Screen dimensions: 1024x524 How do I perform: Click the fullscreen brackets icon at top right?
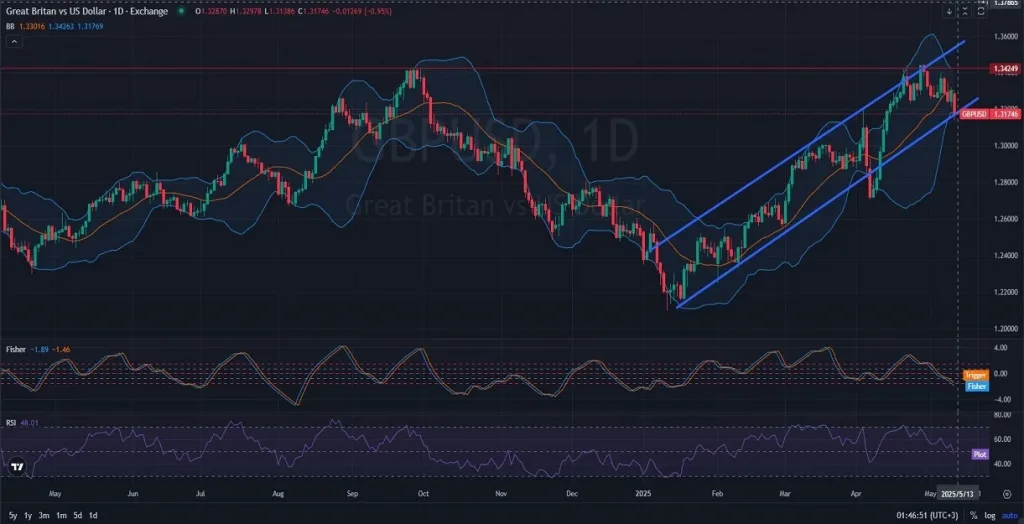click(x=982, y=11)
